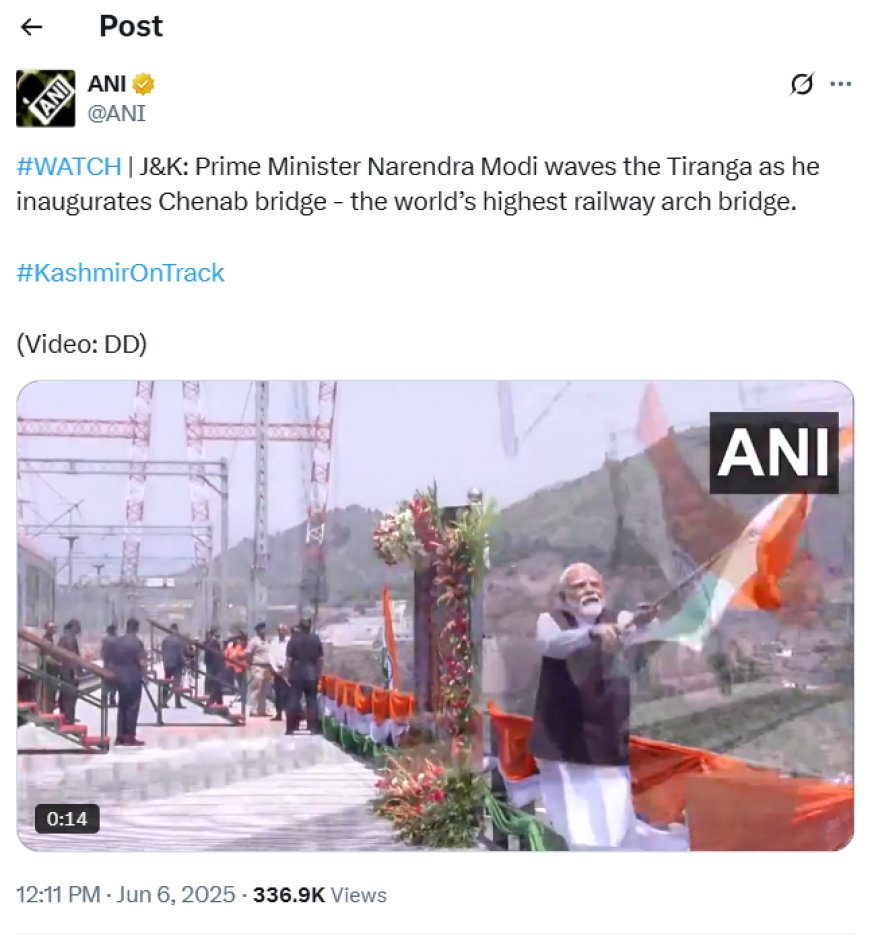The image size is (870, 944).
Task: Click the 0:14 video duration badge
Action: [x=67, y=819]
